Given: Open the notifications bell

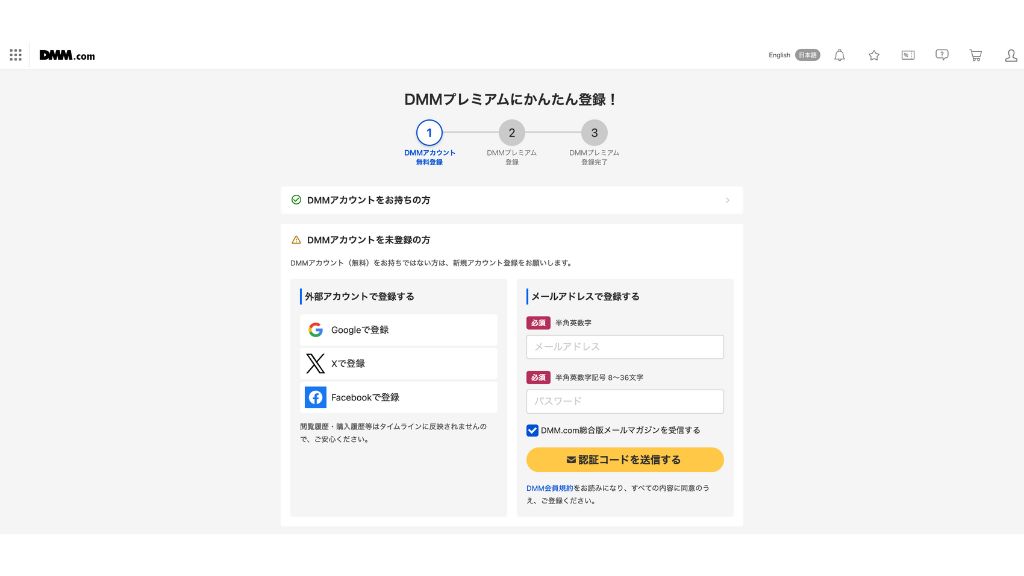Looking at the screenshot, I should [839, 55].
